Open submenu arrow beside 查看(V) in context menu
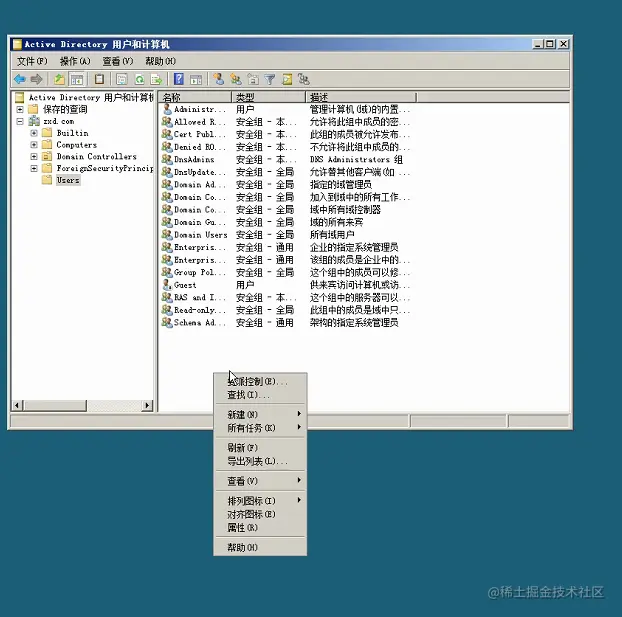Image resolution: width=622 pixels, height=617 pixels. click(299, 480)
